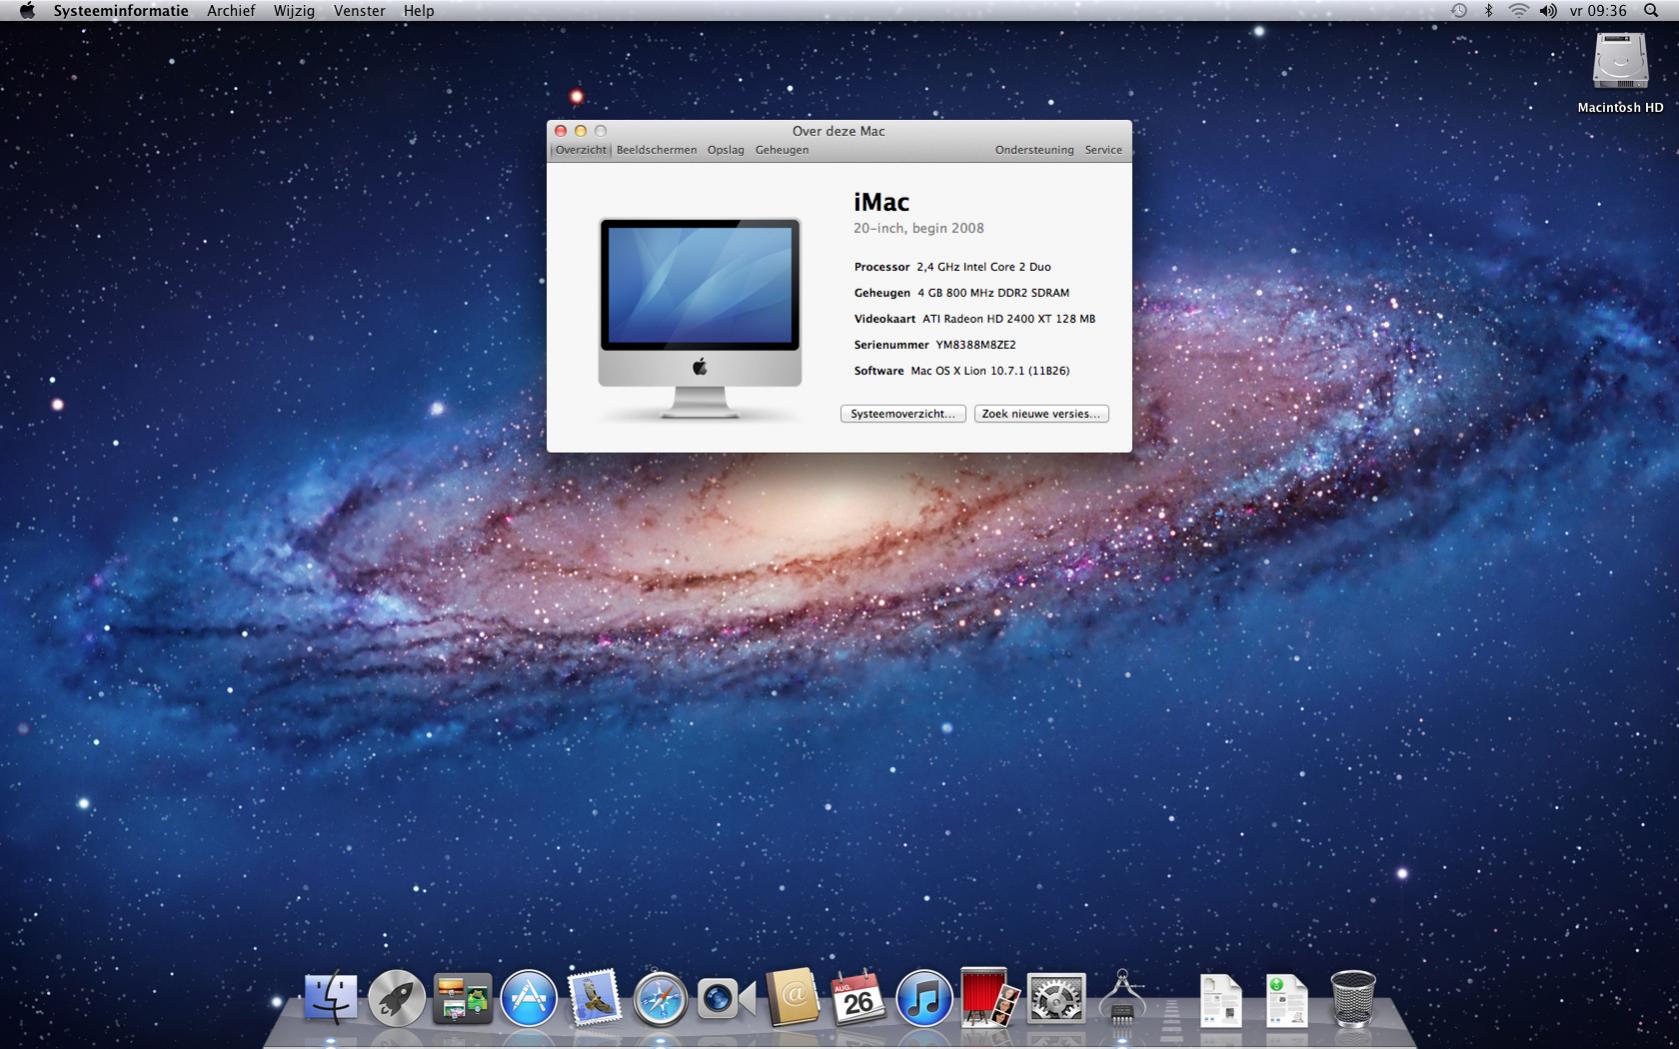The image size is (1679, 1049).
Task: Open Finder from the Dock
Action: pyautogui.click(x=330, y=997)
